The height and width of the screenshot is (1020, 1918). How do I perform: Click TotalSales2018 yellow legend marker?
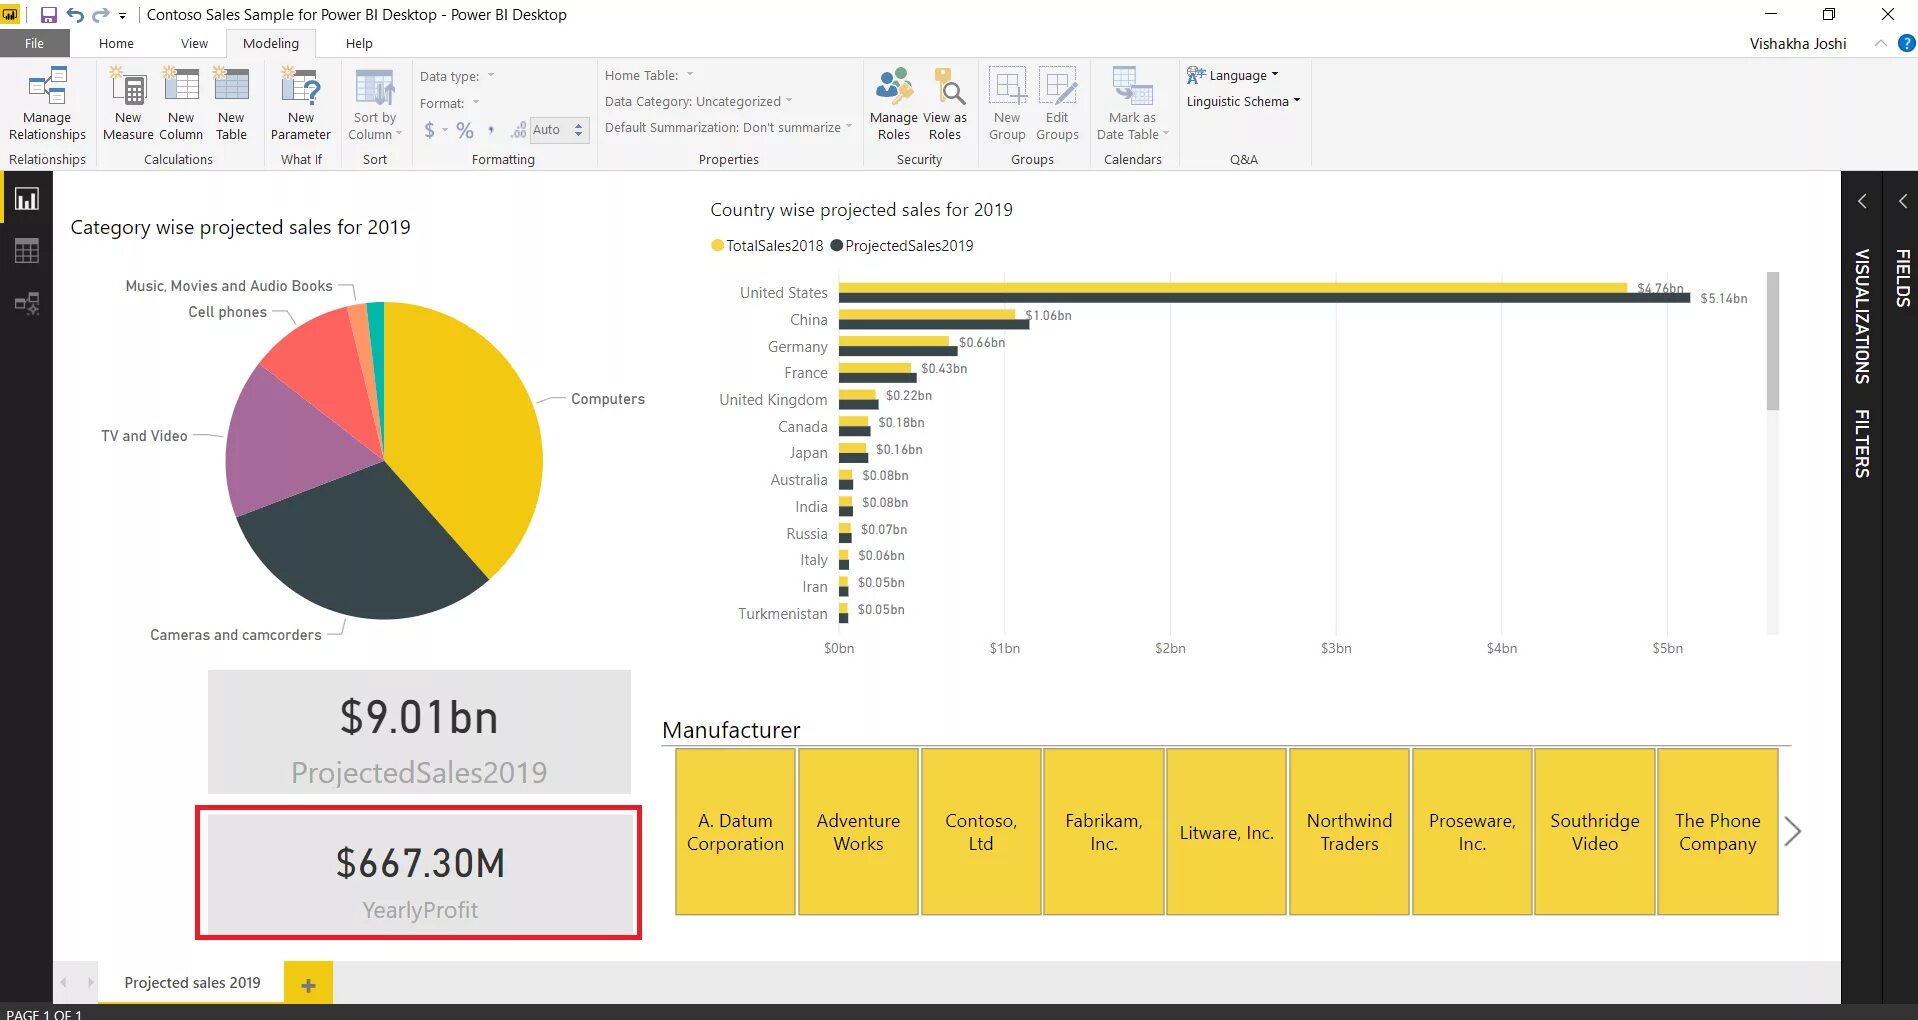coord(717,246)
